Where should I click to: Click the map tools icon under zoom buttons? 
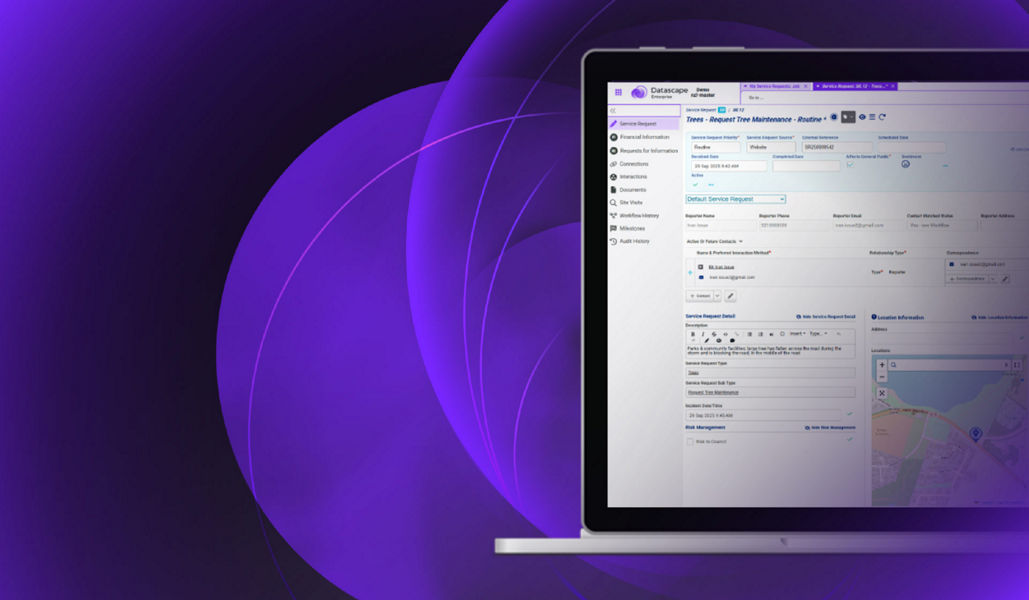coord(882,393)
